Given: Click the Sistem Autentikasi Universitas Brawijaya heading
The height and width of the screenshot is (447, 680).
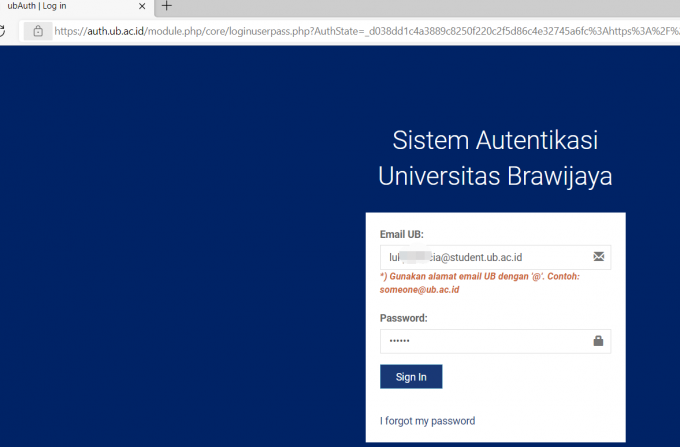Looking at the screenshot, I should [x=495, y=158].
